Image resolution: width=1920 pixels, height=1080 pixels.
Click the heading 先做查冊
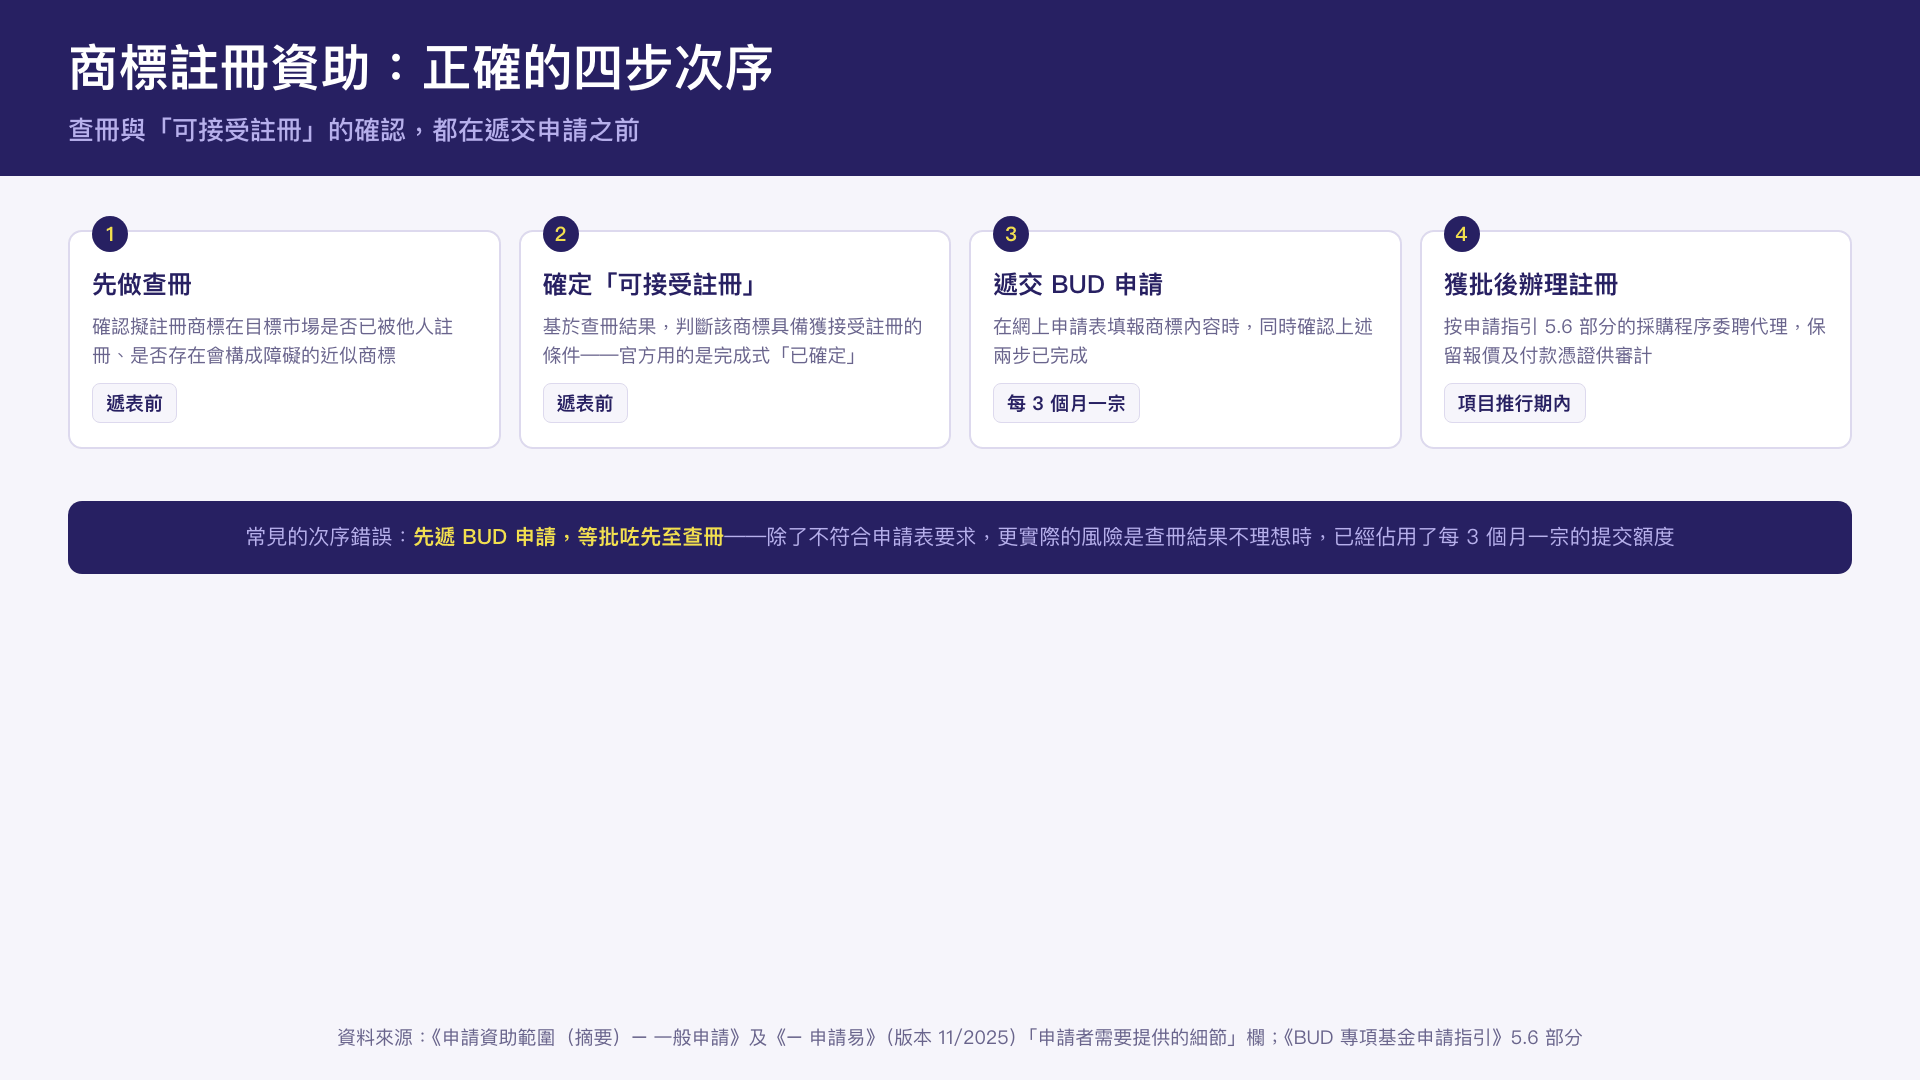(142, 285)
